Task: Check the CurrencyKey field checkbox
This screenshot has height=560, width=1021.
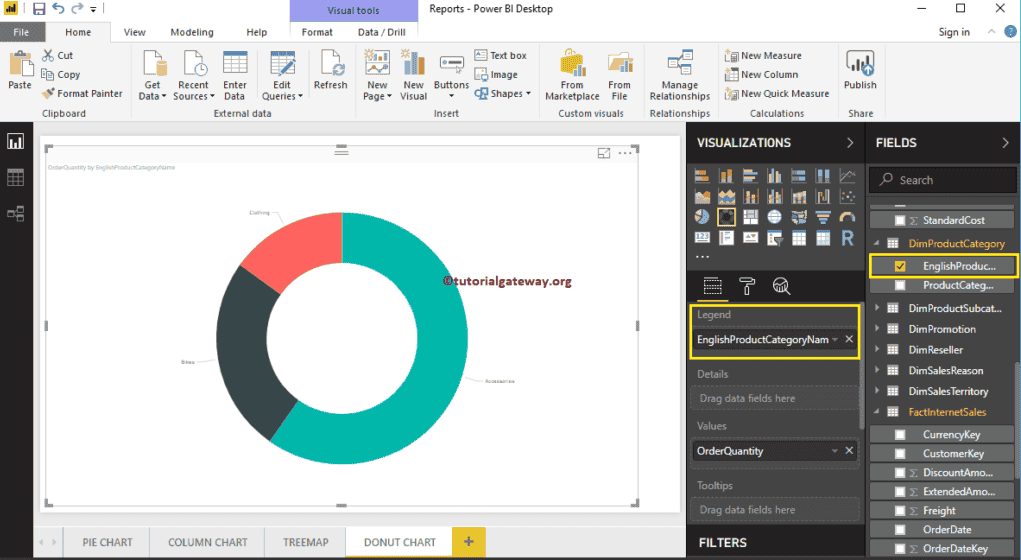Action: pos(900,434)
